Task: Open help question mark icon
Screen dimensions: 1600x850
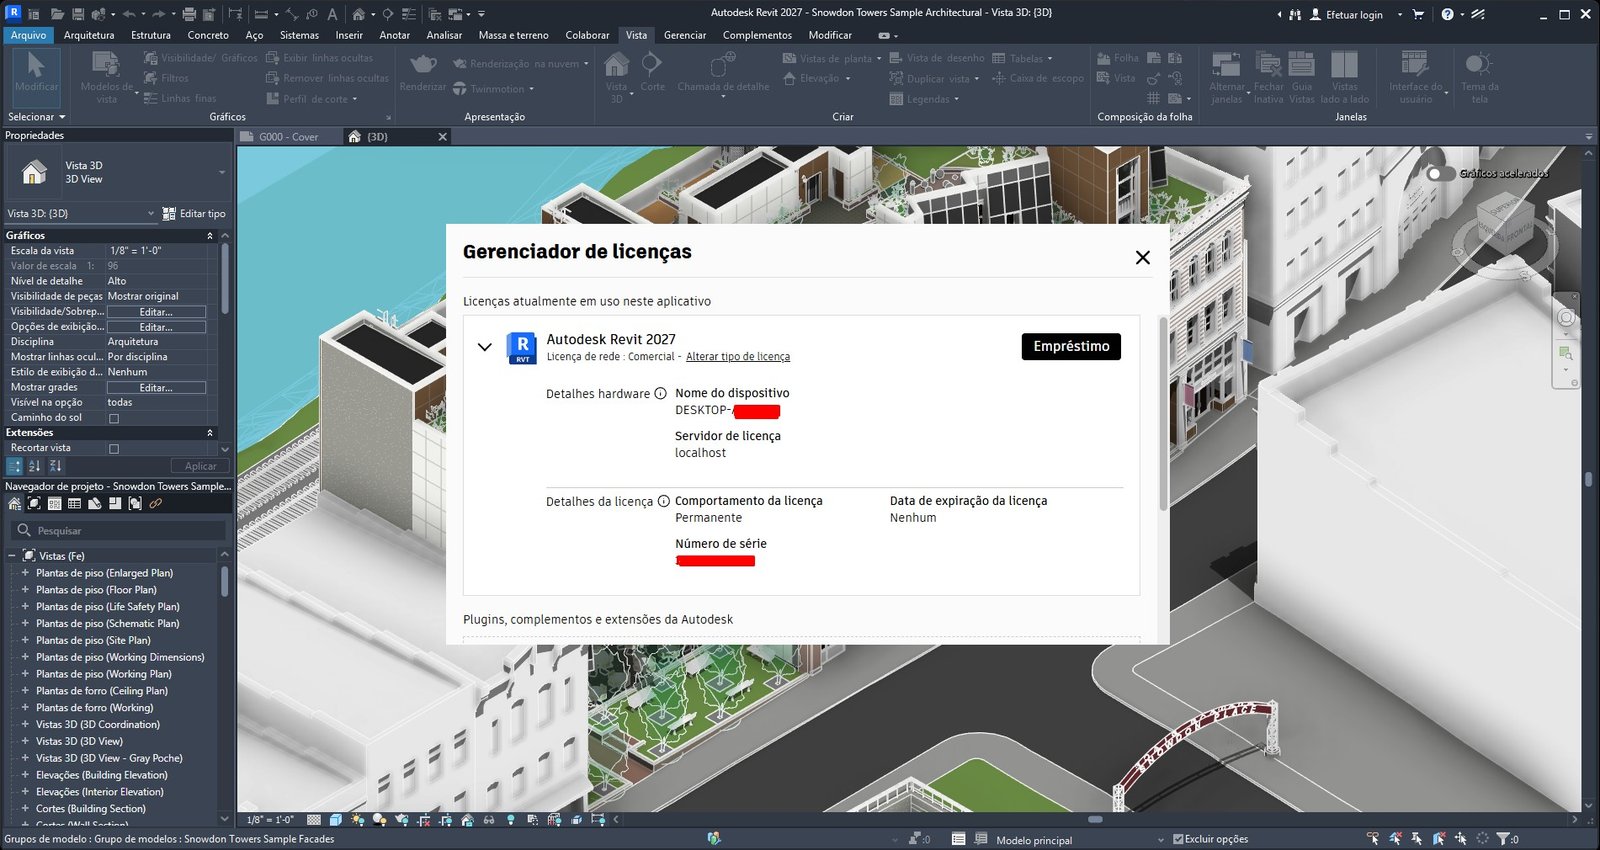Action: pos(1447,14)
